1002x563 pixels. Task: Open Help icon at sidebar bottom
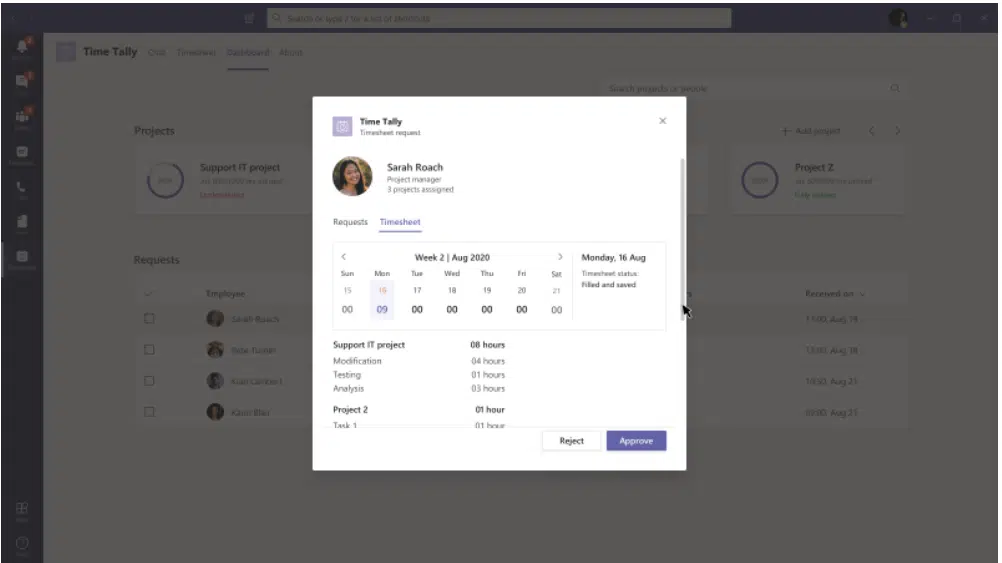coord(22,543)
